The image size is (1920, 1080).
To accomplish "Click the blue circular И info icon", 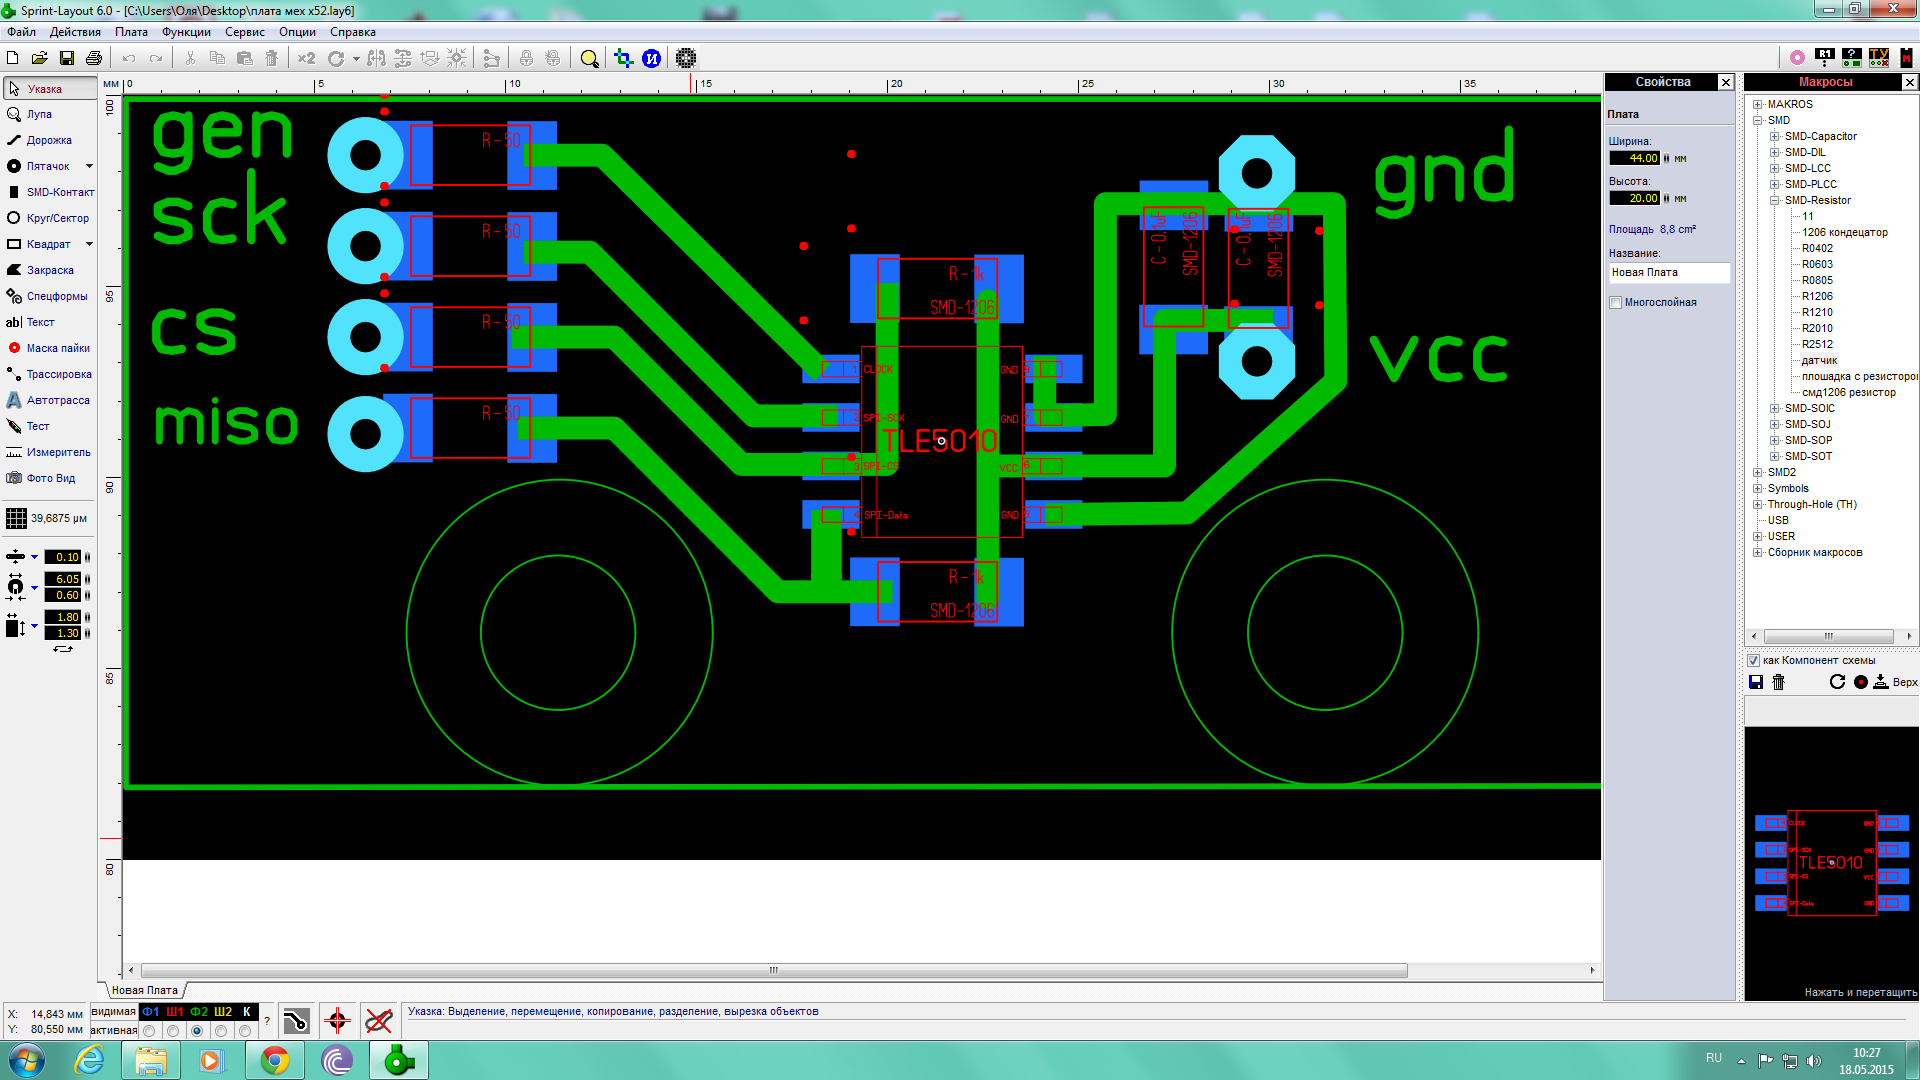I will click(651, 58).
